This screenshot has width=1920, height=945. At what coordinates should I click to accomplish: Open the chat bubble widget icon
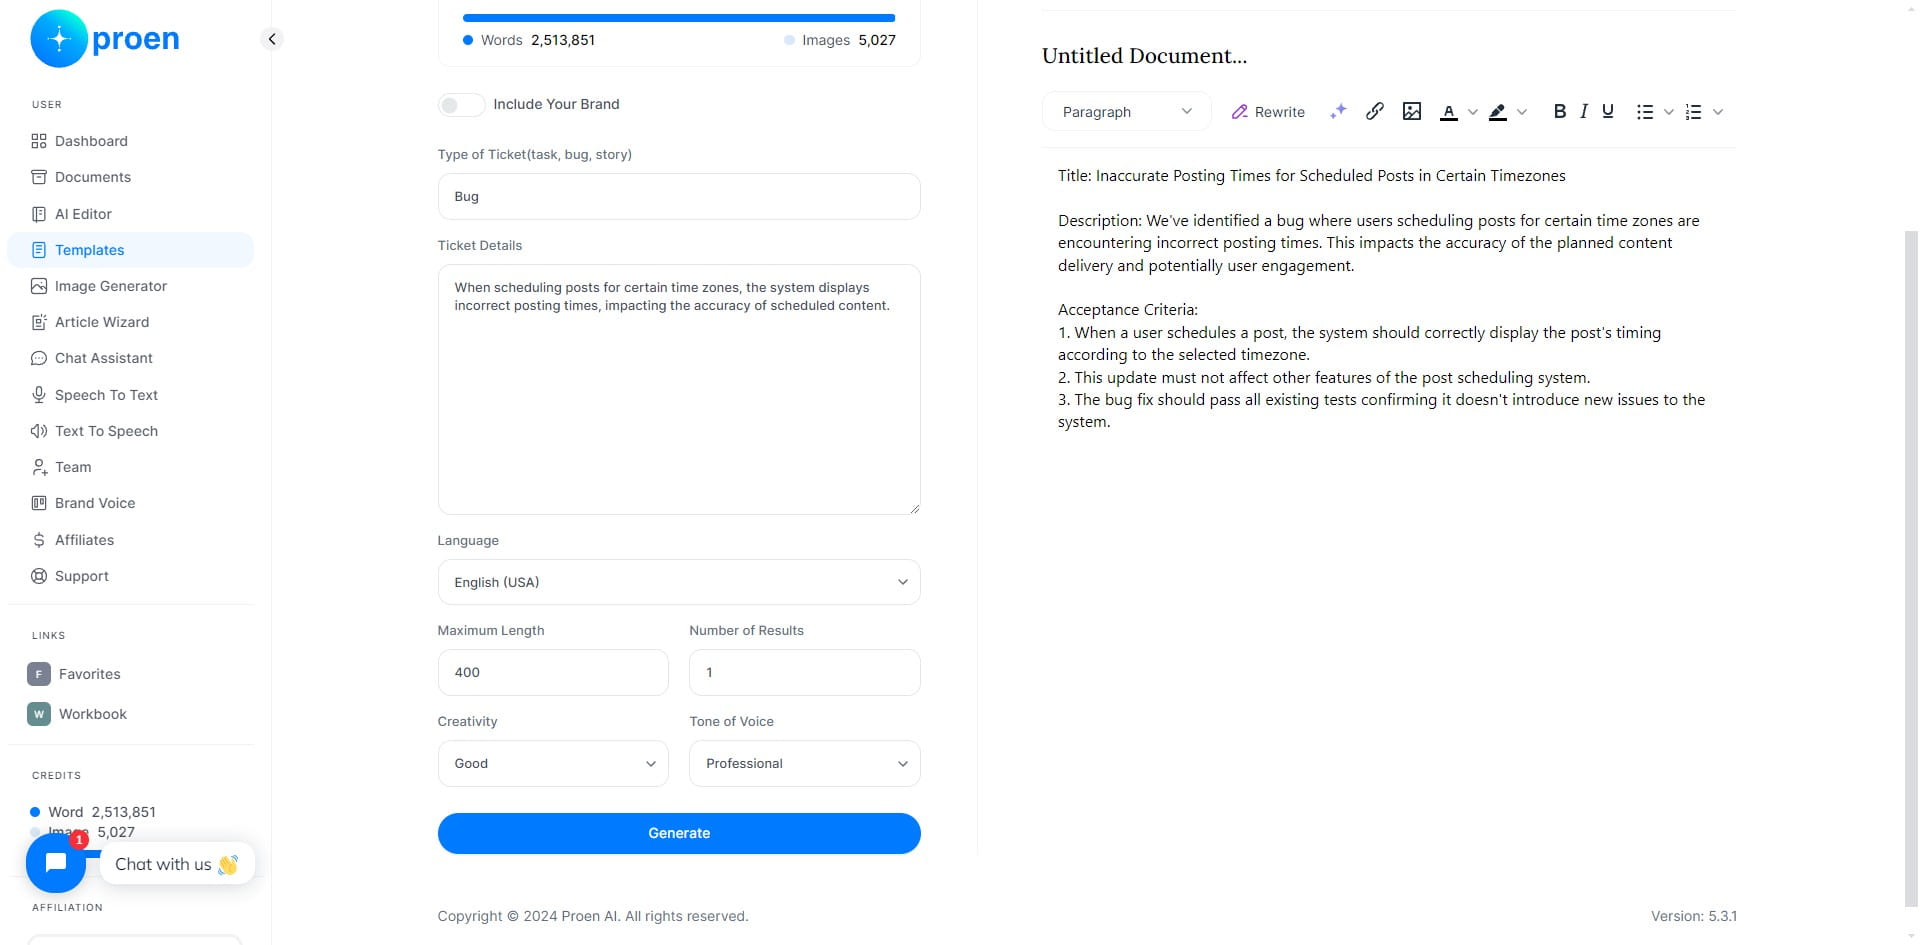tap(56, 862)
